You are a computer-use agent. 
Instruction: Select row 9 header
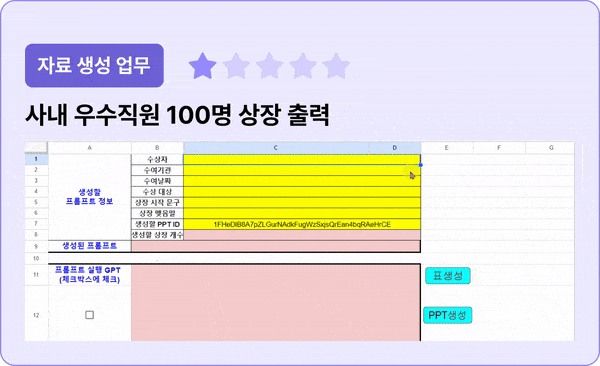click(x=36, y=246)
